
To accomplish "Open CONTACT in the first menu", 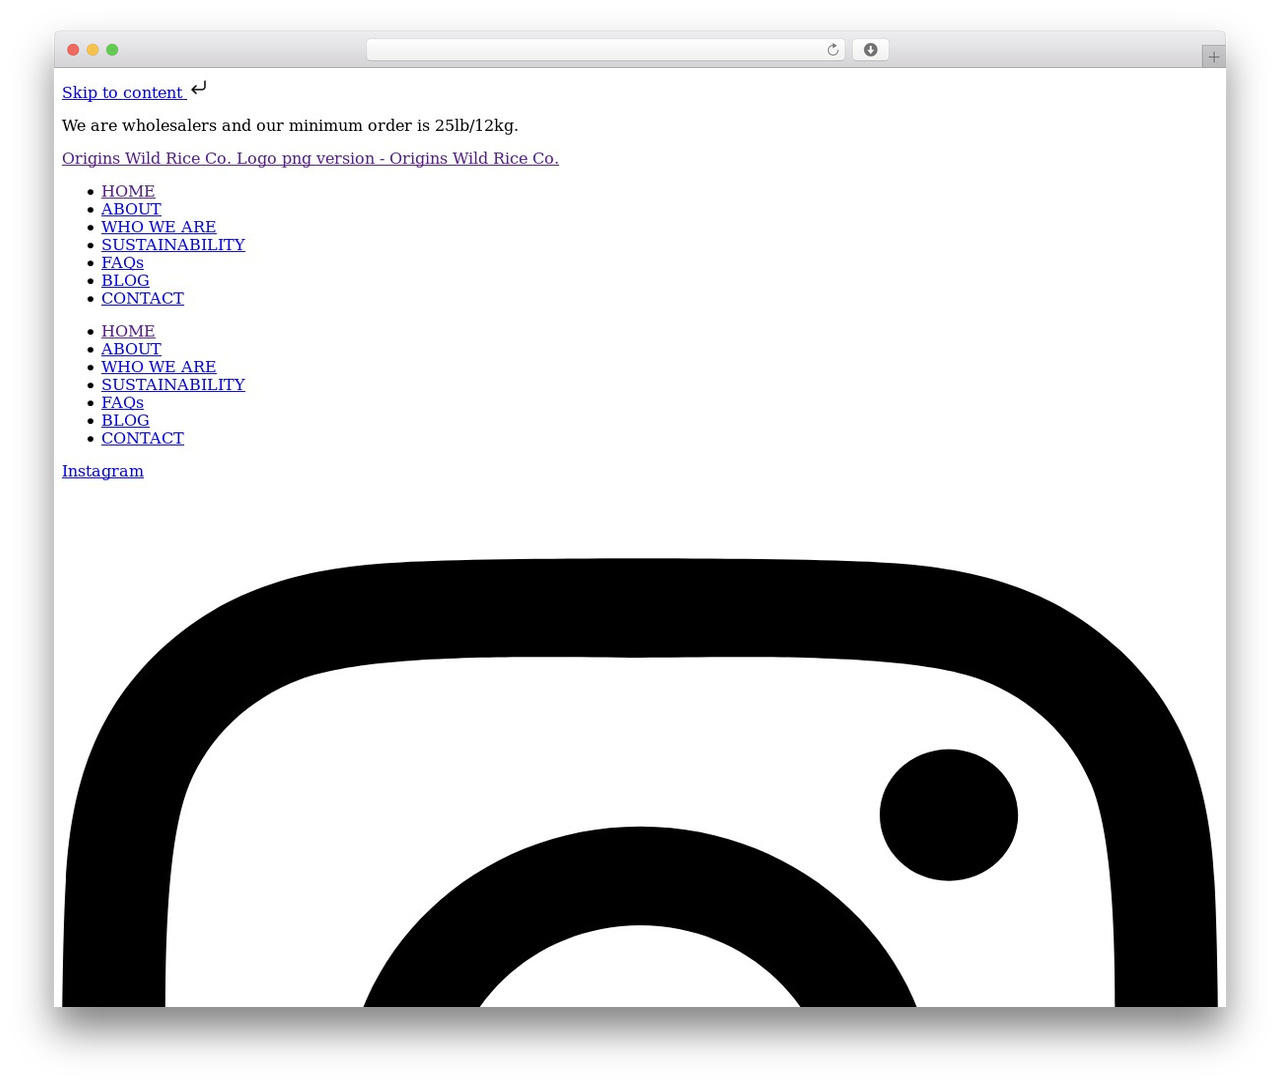I will [x=142, y=299].
